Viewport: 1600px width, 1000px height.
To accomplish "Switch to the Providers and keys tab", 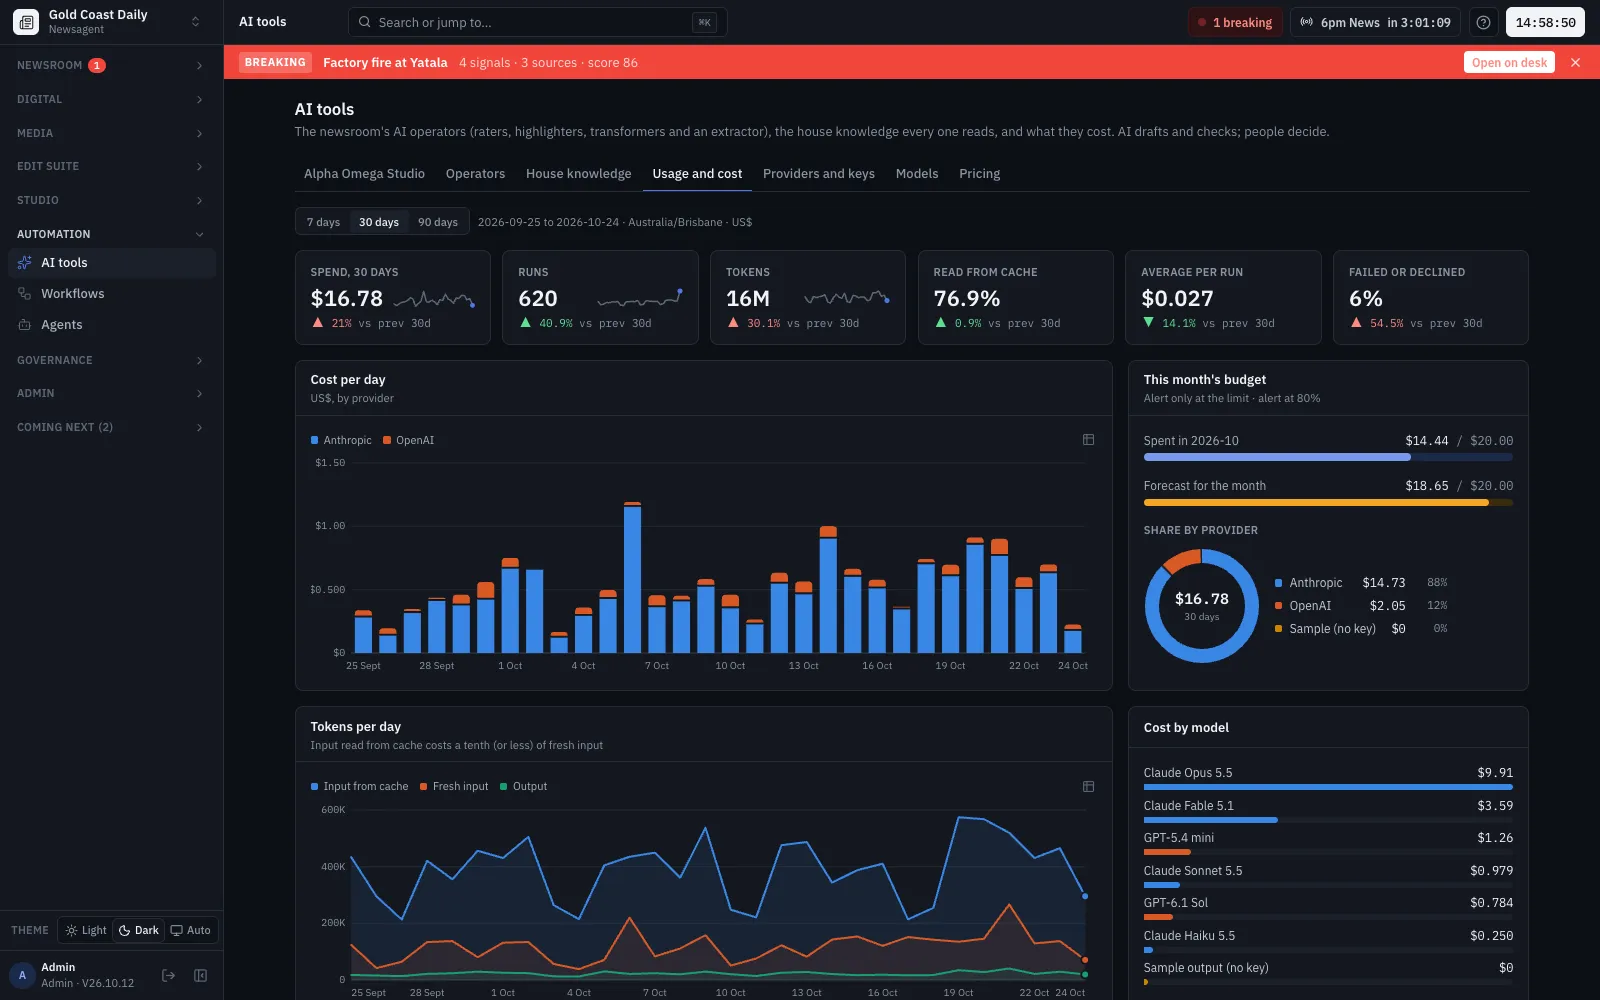I will [819, 174].
